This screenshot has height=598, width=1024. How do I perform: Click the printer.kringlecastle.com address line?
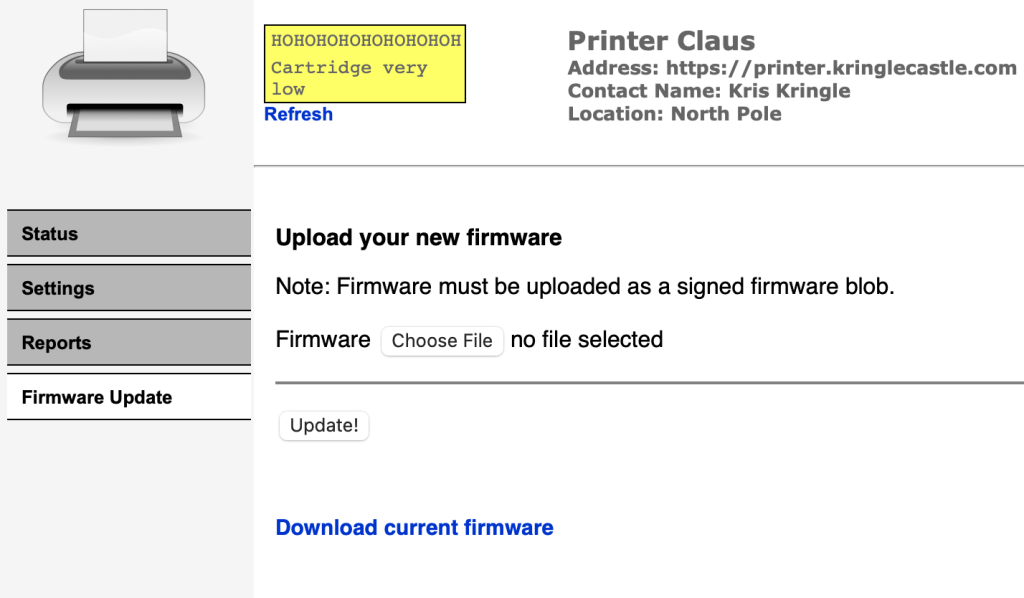792,68
